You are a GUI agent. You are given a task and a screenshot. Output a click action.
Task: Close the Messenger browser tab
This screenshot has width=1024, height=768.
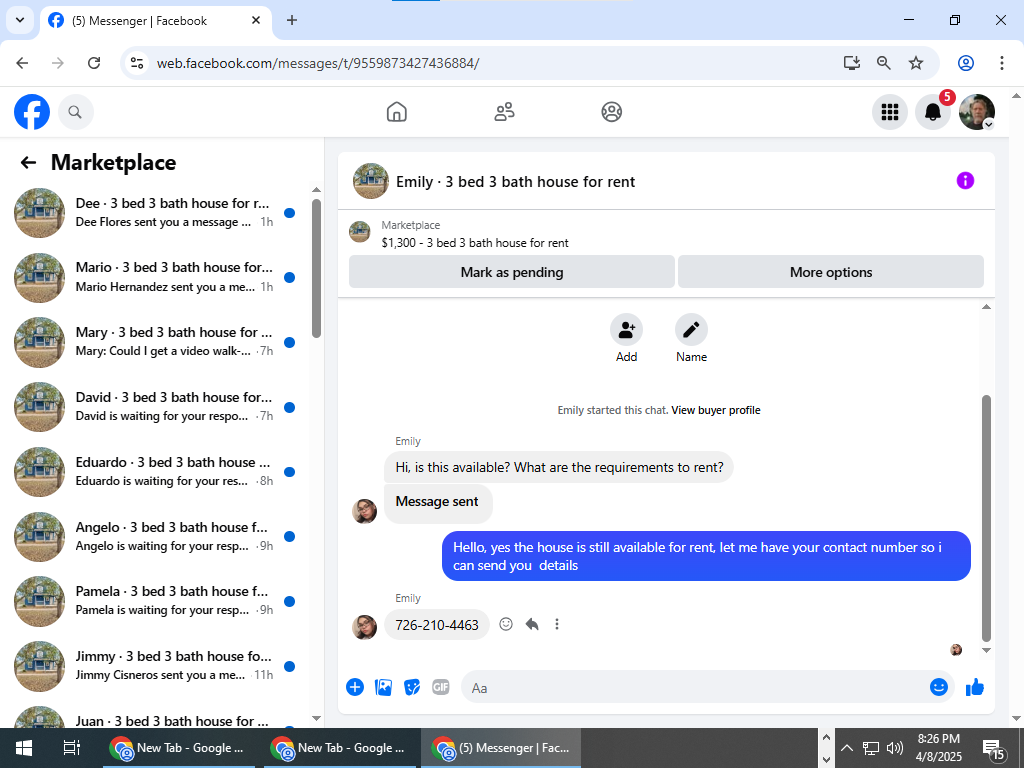(x=256, y=20)
